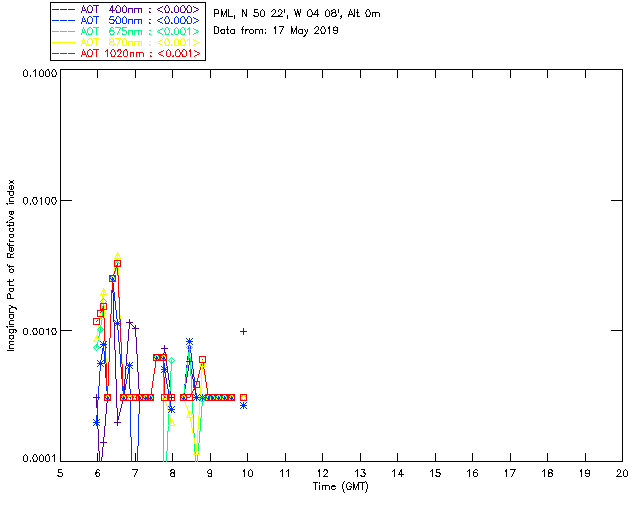Click the AOT 675nm legend entry
This screenshot has width=640, height=512.
[x=126, y=31]
